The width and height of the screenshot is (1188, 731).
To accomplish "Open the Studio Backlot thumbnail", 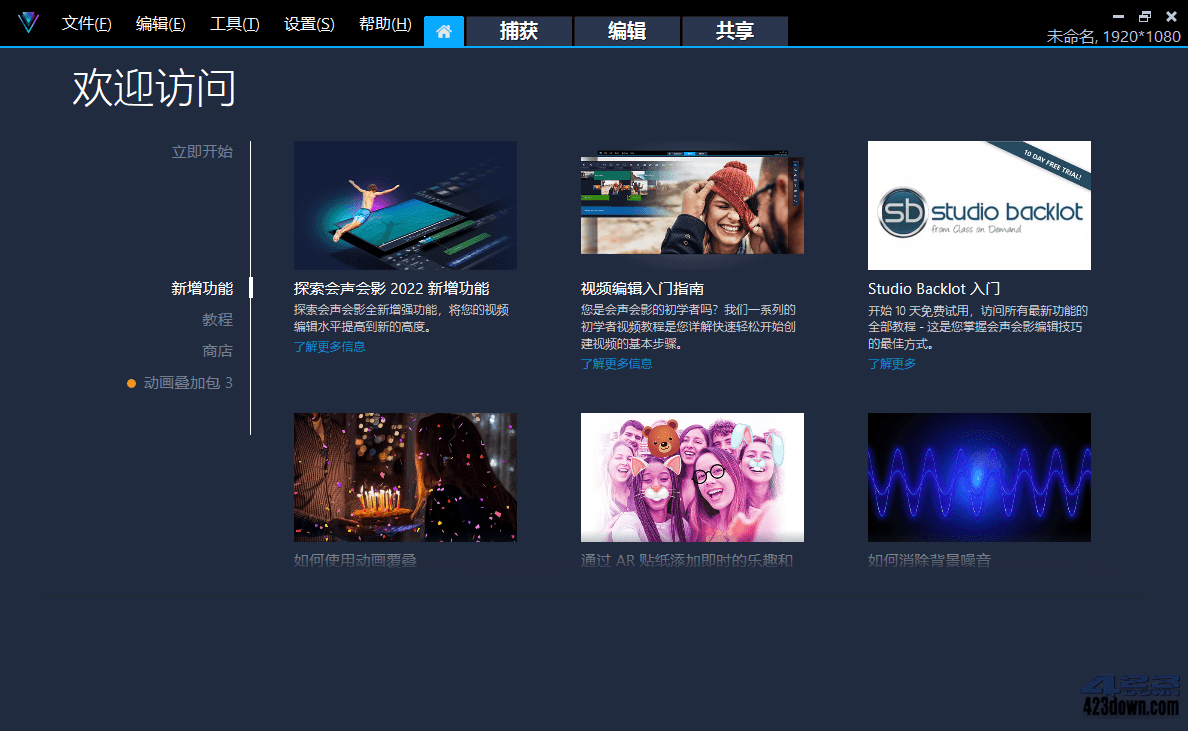I will click(979, 205).
